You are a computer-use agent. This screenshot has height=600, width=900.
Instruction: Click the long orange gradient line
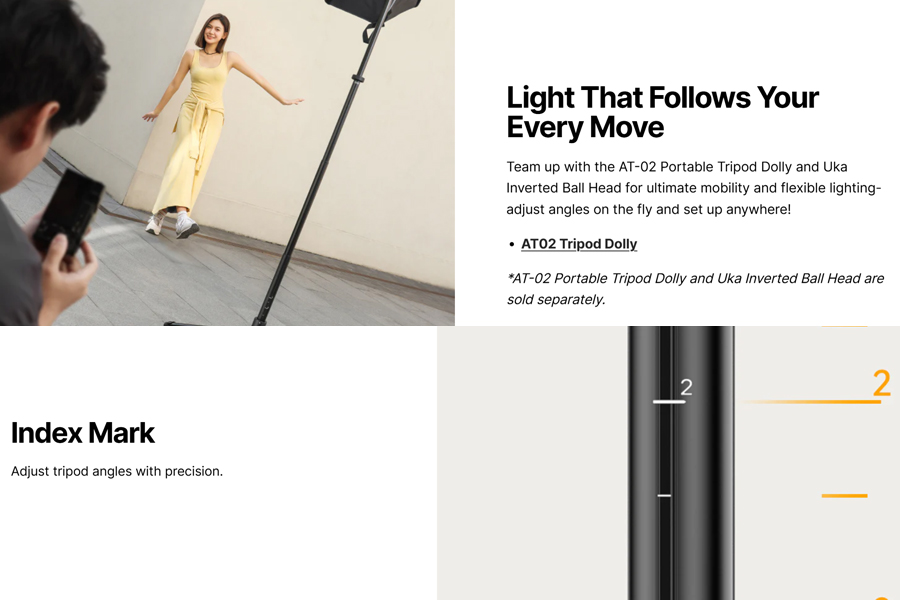click(809, 402)
